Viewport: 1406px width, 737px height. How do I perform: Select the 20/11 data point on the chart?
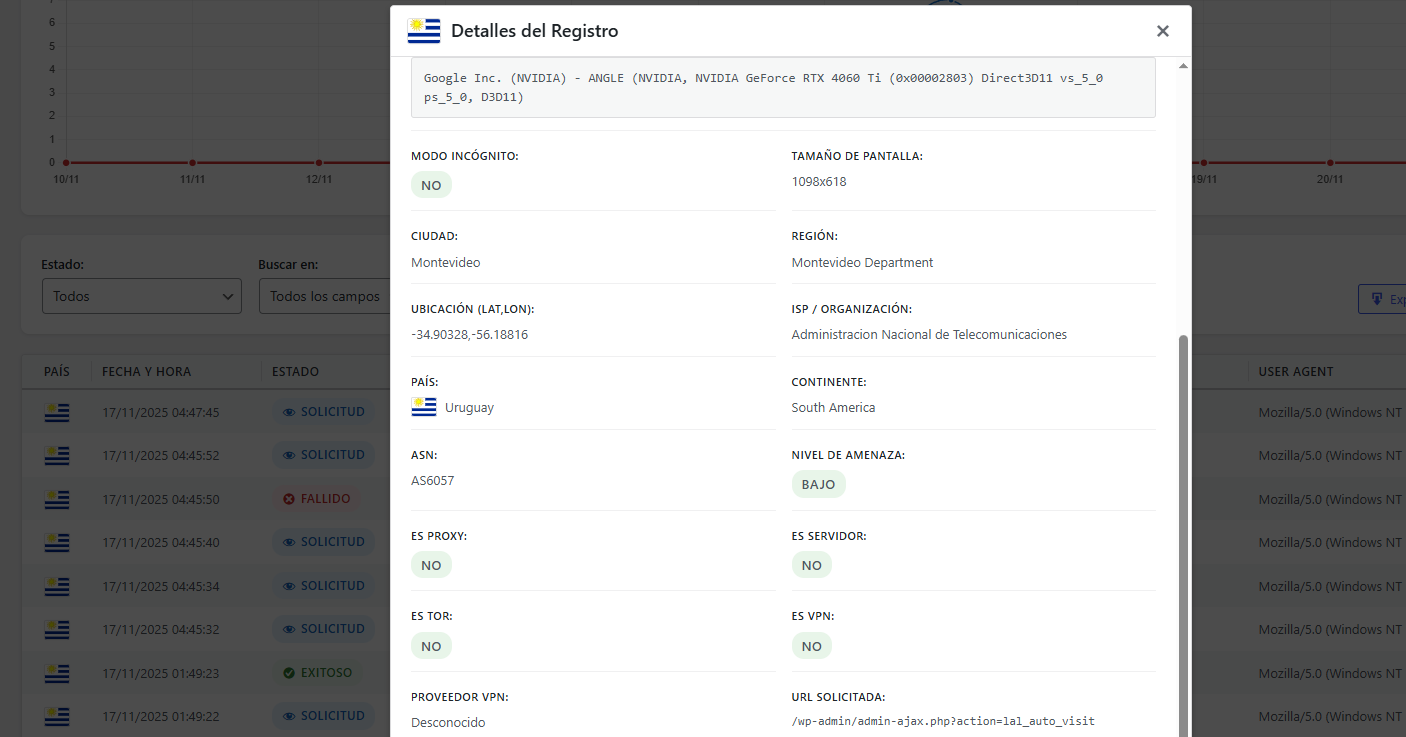click(x=1330, y=162)
